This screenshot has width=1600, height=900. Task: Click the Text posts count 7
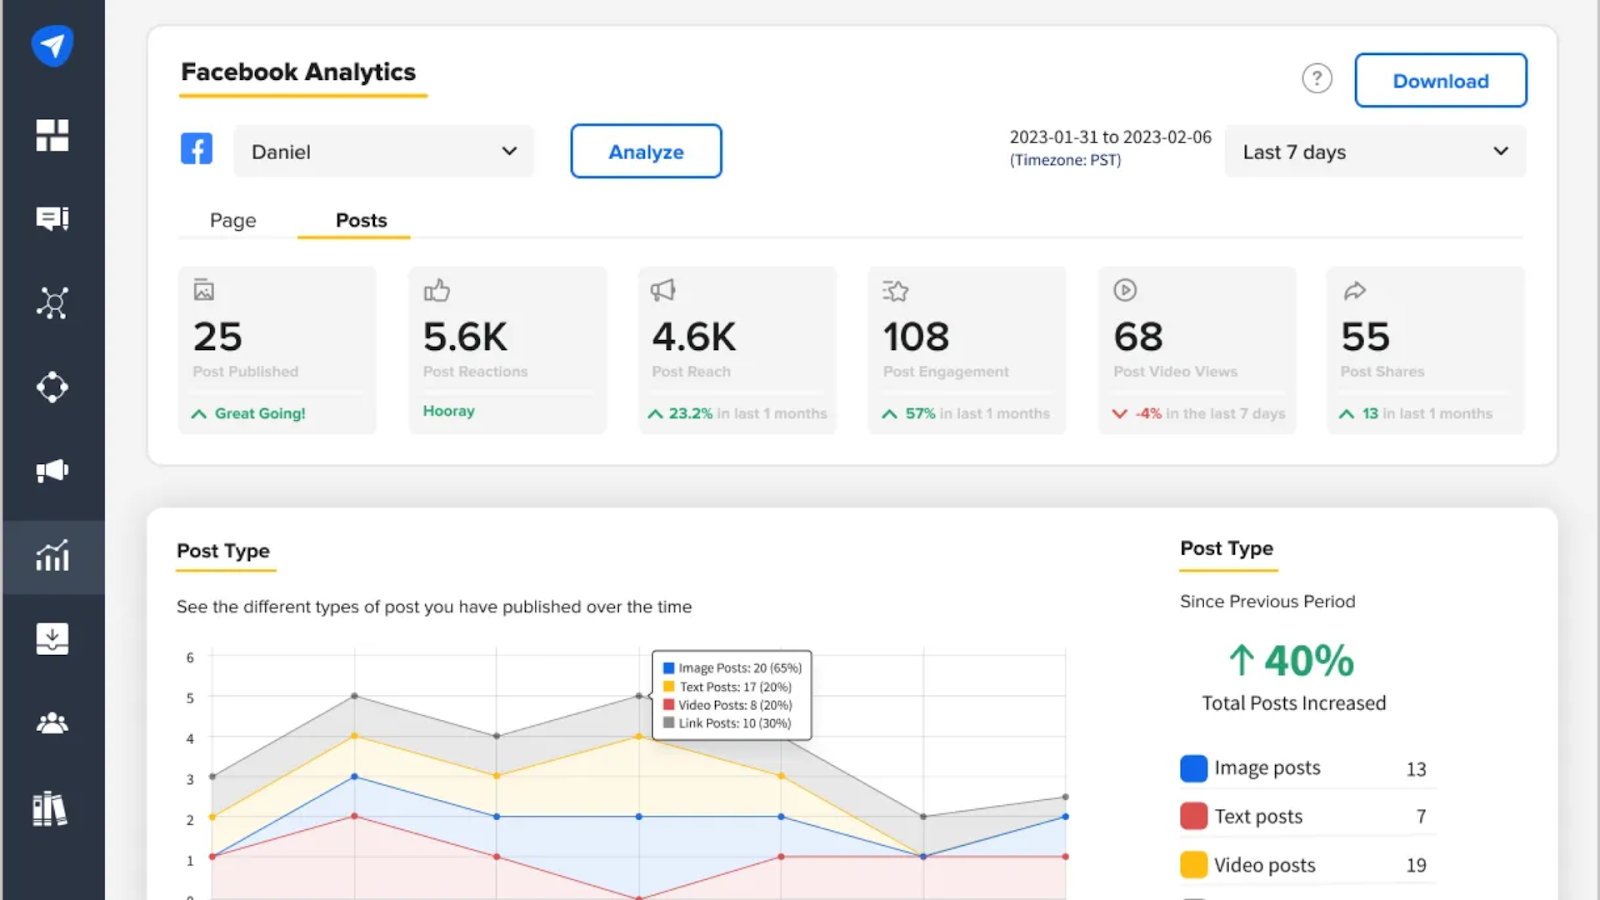tap(1421, 817)
